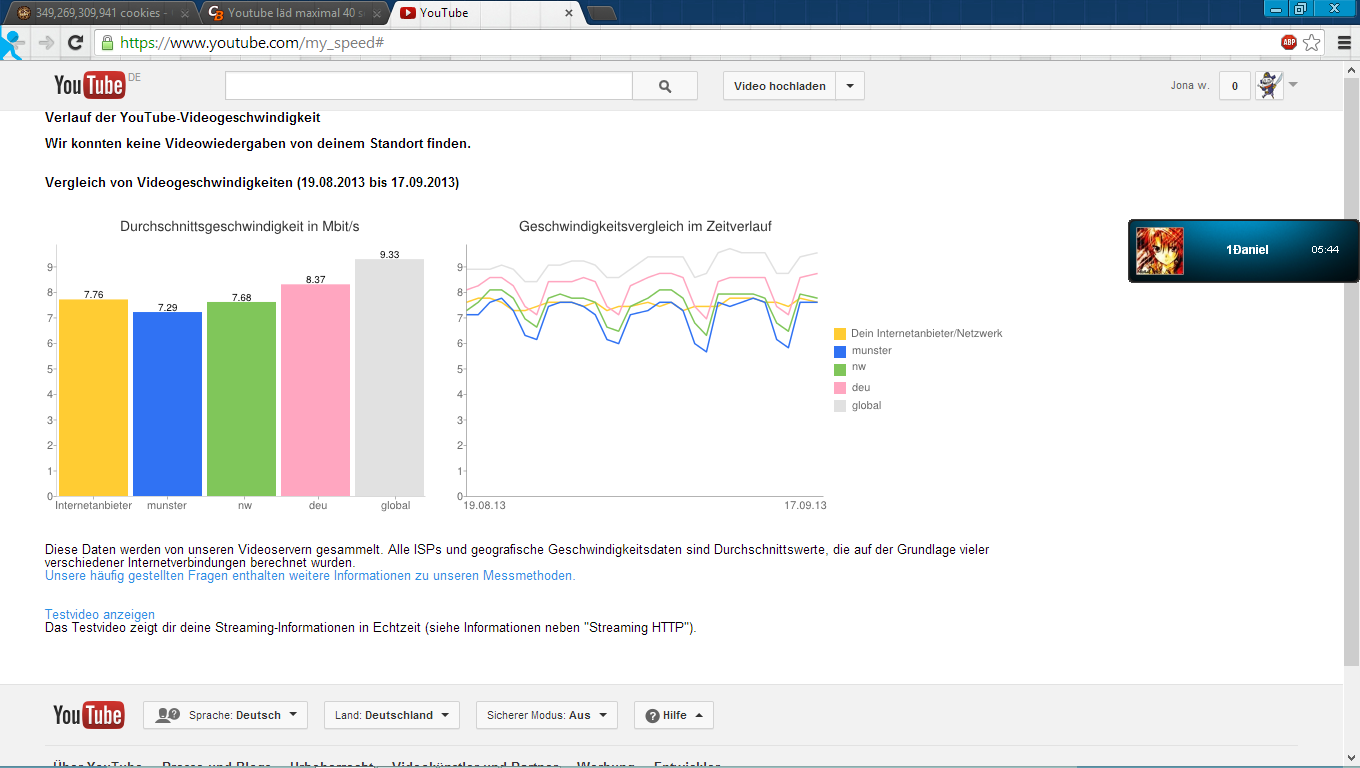The width and height of the screenshot is (1360, 768).
Task: Open a new browser tab
Action: (601, 13)
